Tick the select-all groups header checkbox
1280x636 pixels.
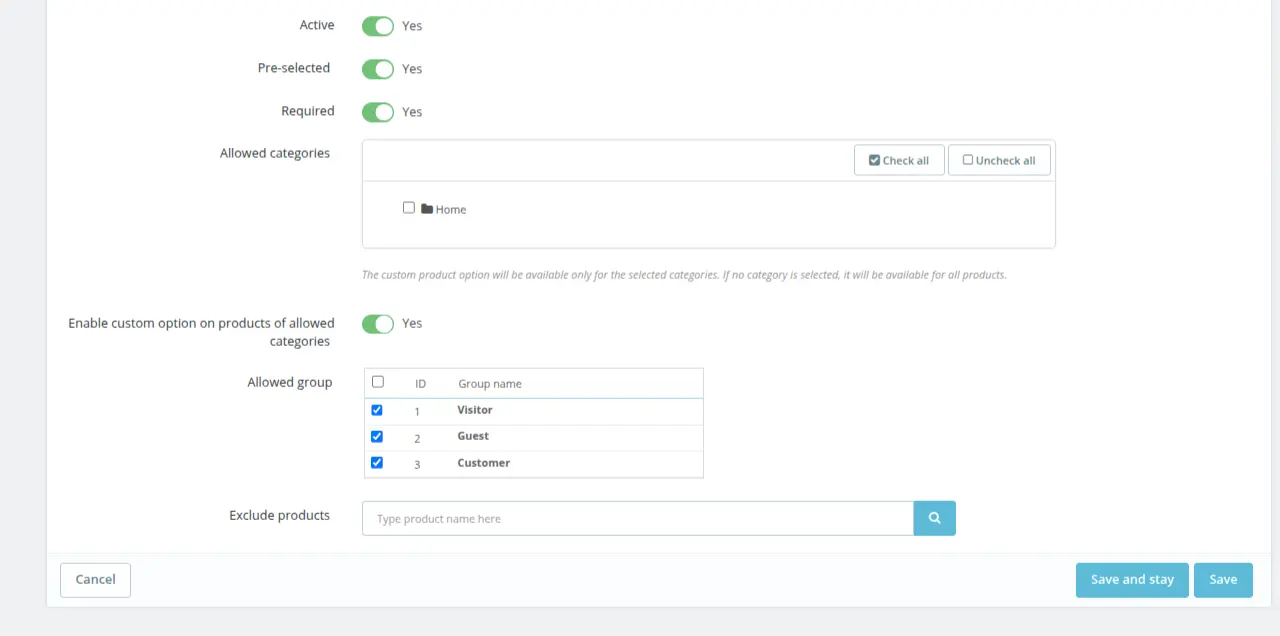(x=378, y=382)
